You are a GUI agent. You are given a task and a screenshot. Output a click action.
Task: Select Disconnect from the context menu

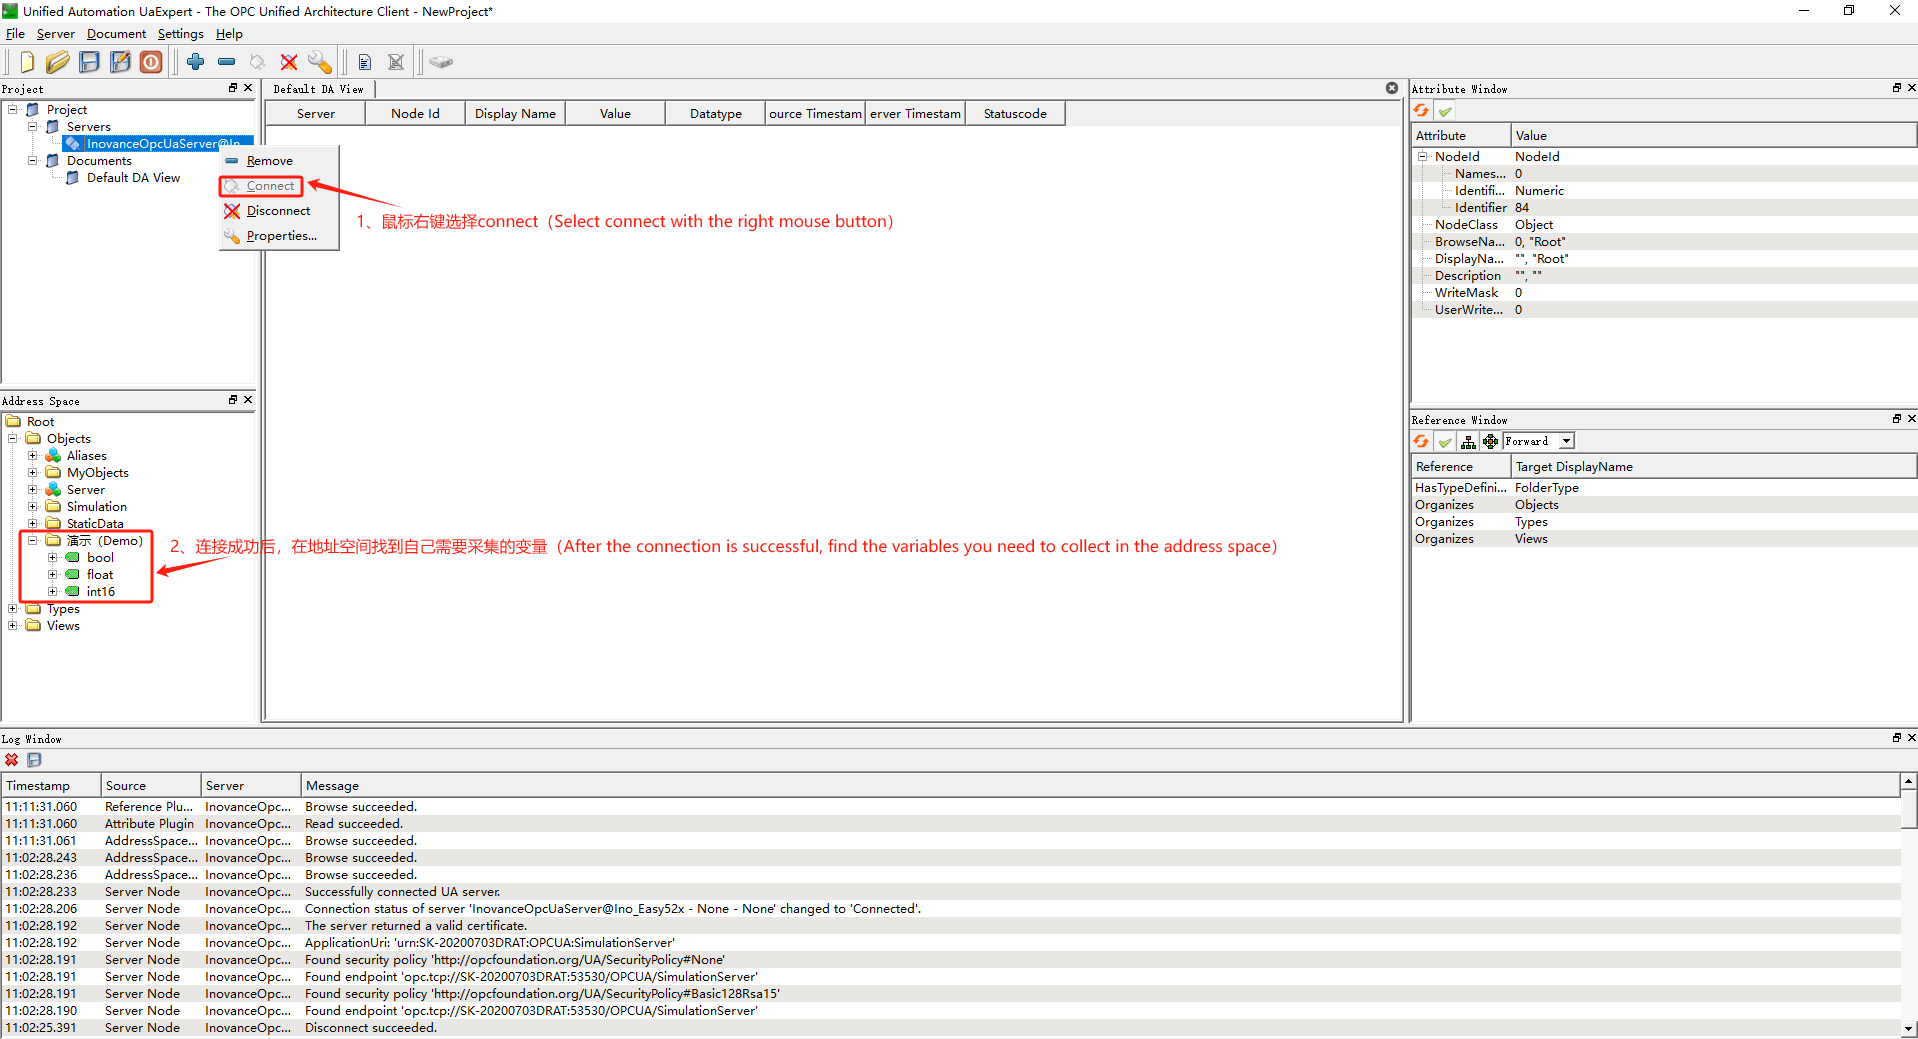[x=278, y=211]
